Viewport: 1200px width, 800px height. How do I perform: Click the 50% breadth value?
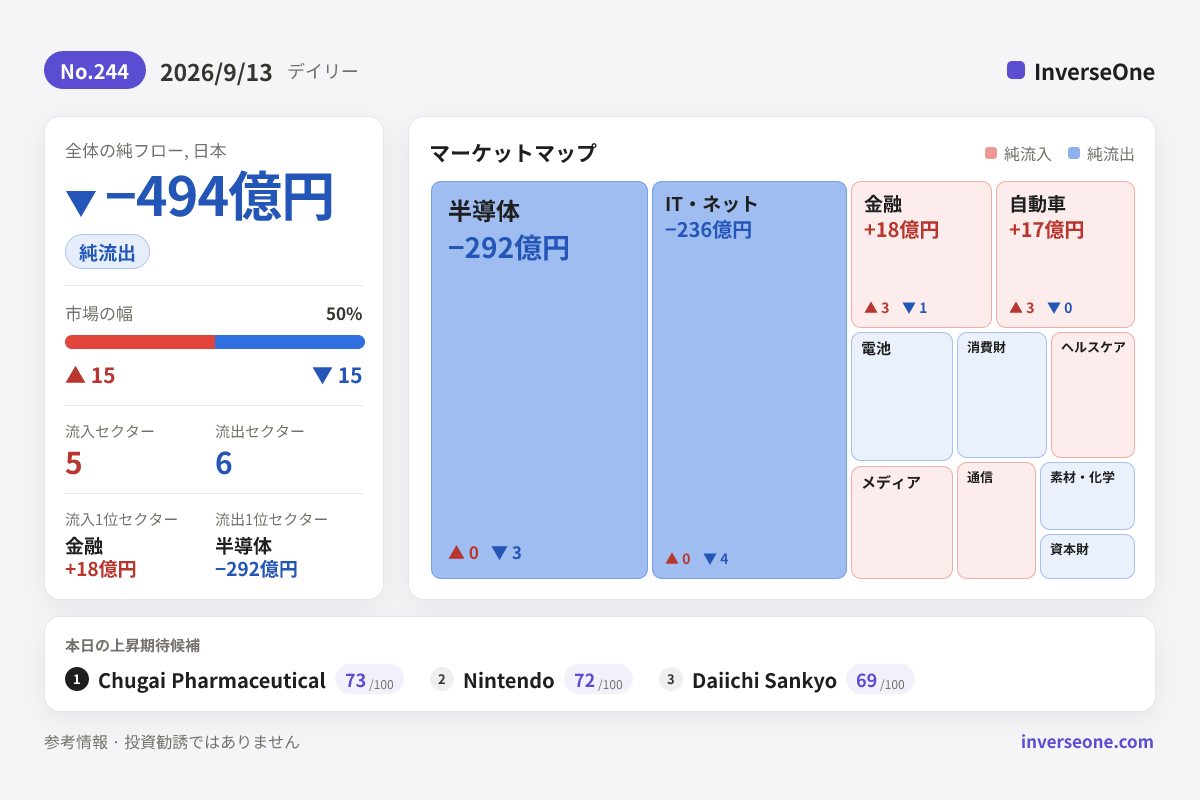[x=344, y=314]
